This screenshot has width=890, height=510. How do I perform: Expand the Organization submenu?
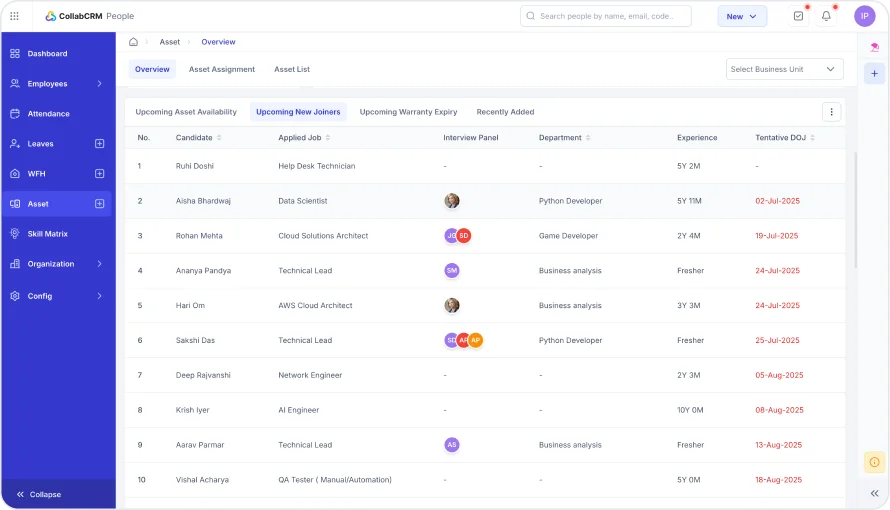point(99,264)
